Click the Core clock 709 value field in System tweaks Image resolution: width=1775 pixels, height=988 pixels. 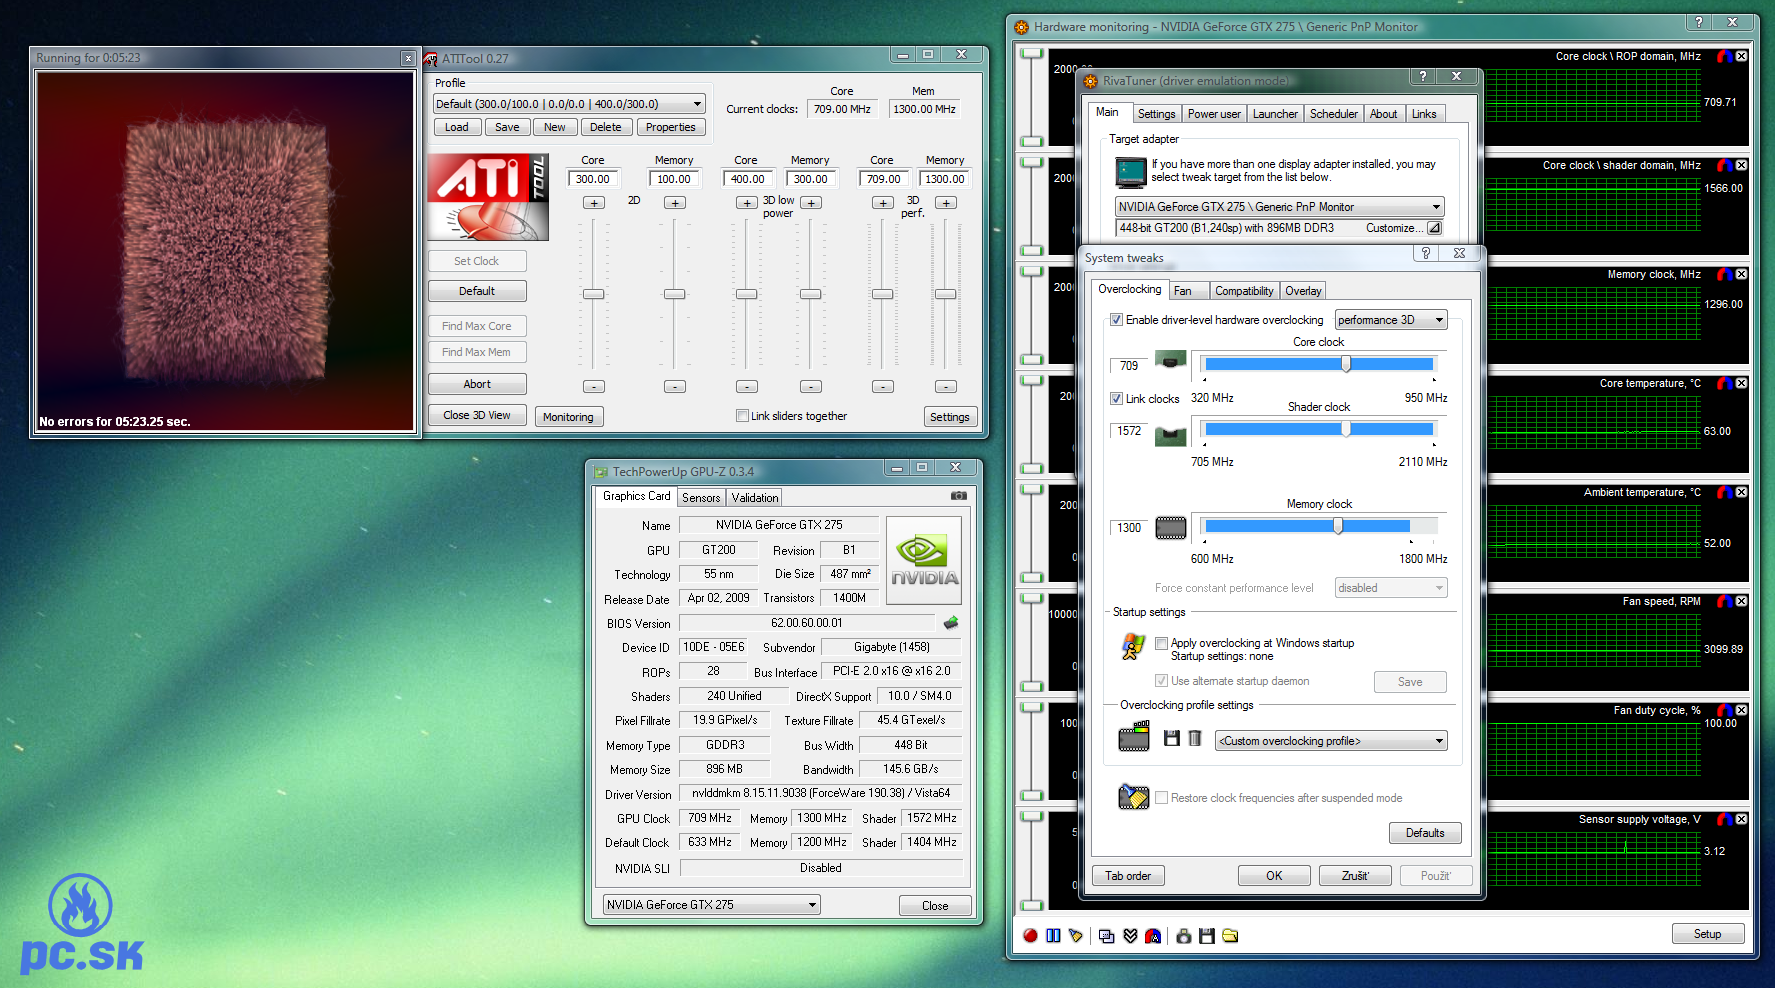1129,366
